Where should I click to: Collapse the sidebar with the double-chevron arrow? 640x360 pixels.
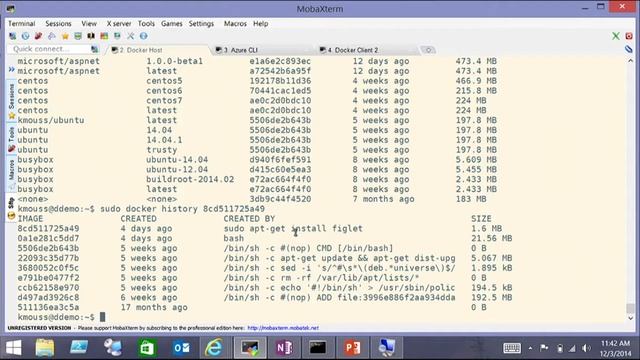pos(11,70)
